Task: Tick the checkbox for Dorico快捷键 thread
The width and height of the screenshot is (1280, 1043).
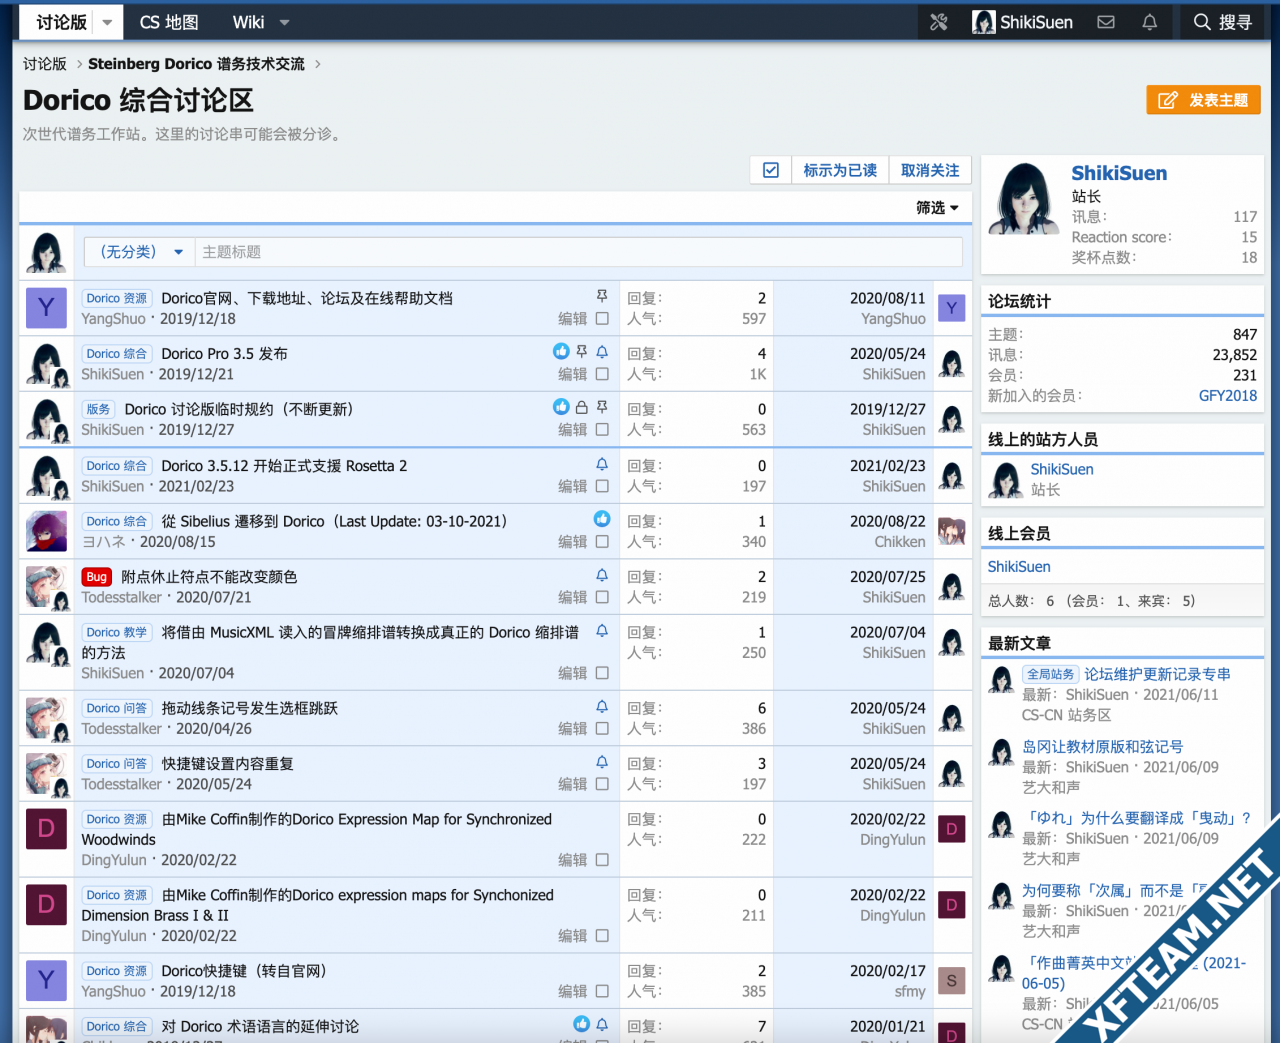Action: click(x=602, y=992)
